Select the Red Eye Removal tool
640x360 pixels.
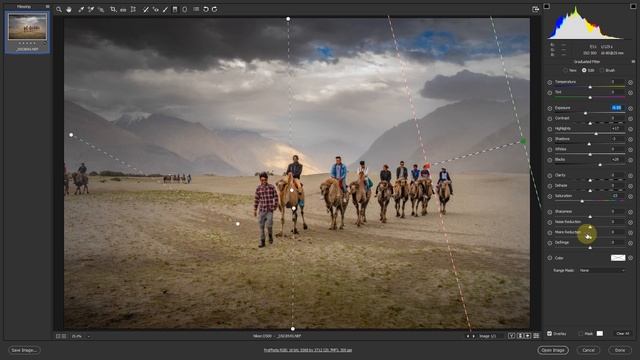(156, 9)
